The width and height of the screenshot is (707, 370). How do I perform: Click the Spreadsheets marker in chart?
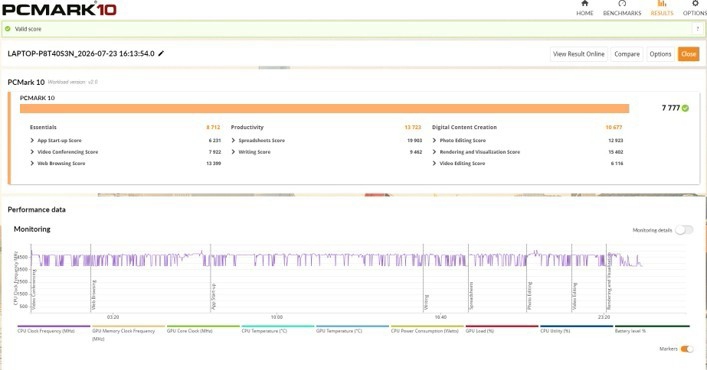tap(472, 296)
